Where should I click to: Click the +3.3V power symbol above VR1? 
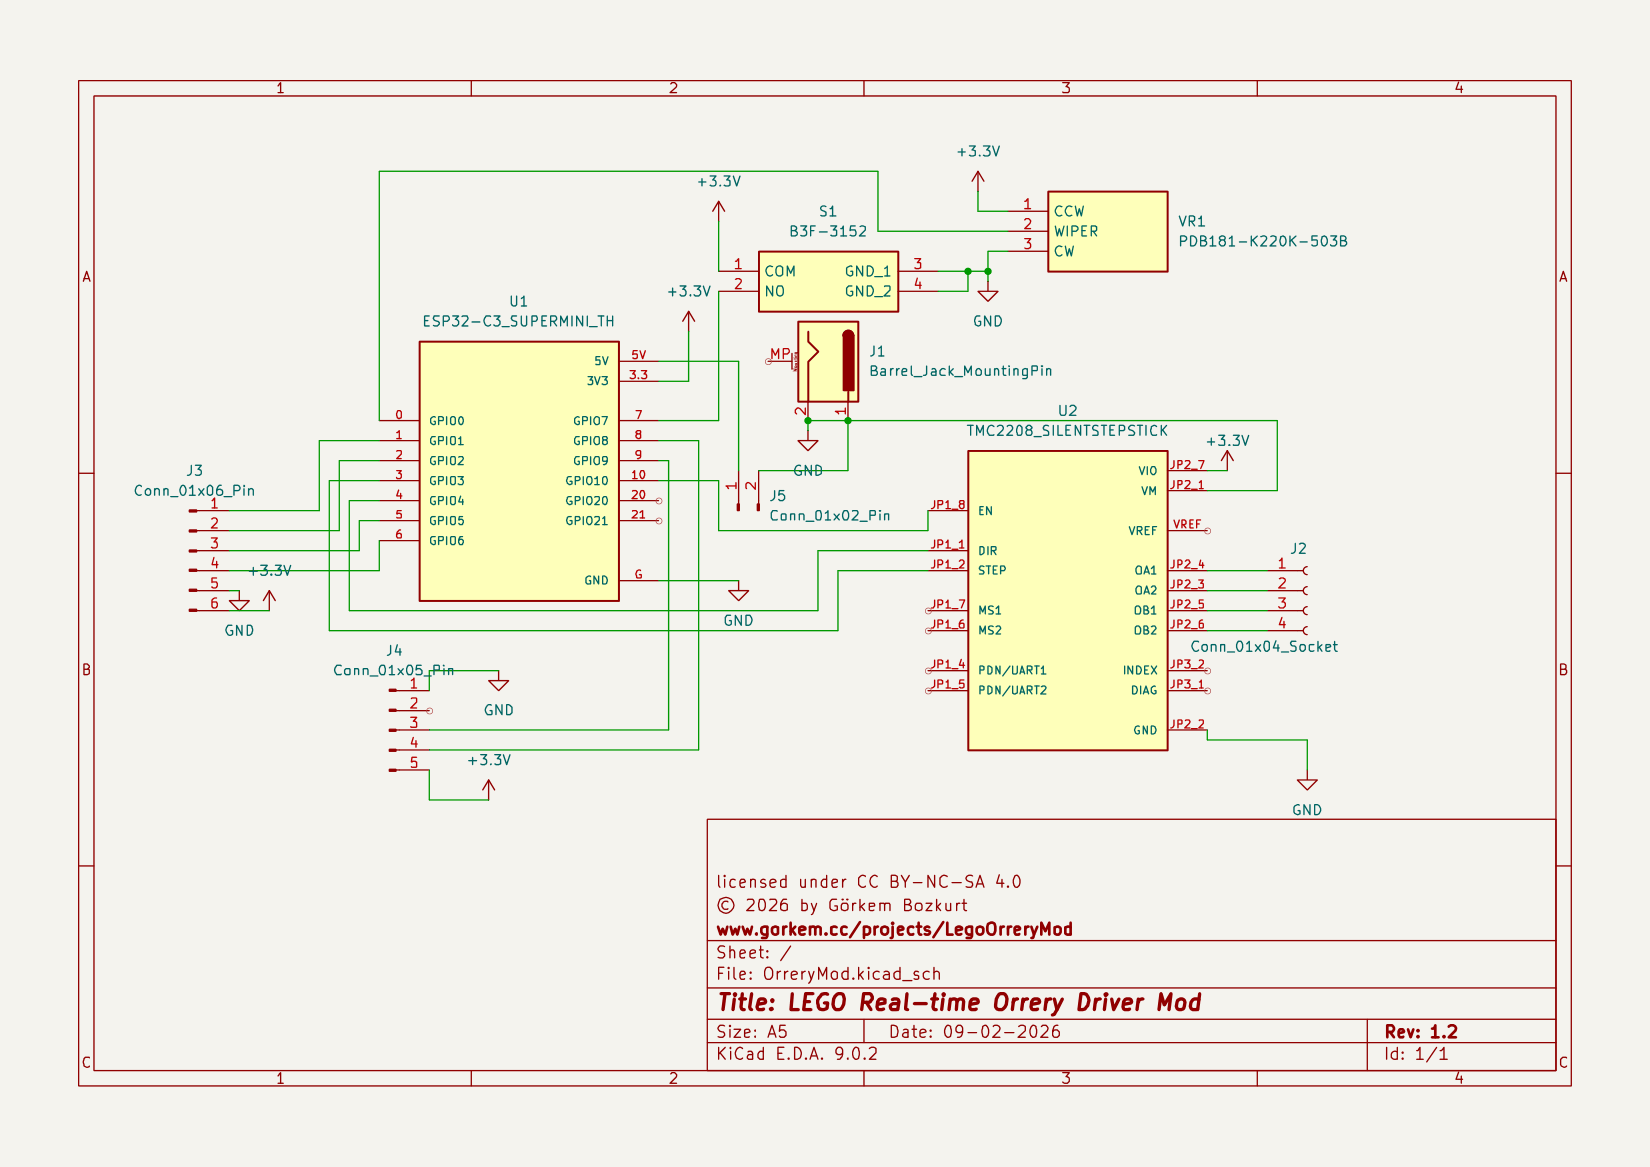(x=977, y=178)
